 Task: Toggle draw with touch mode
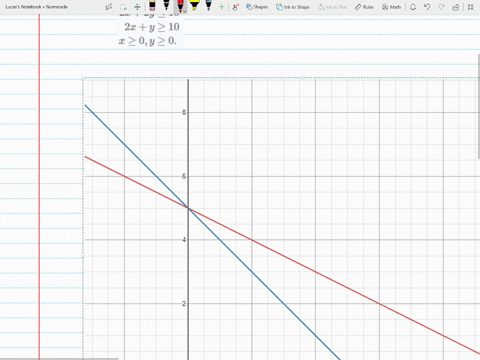pos(235,7)
